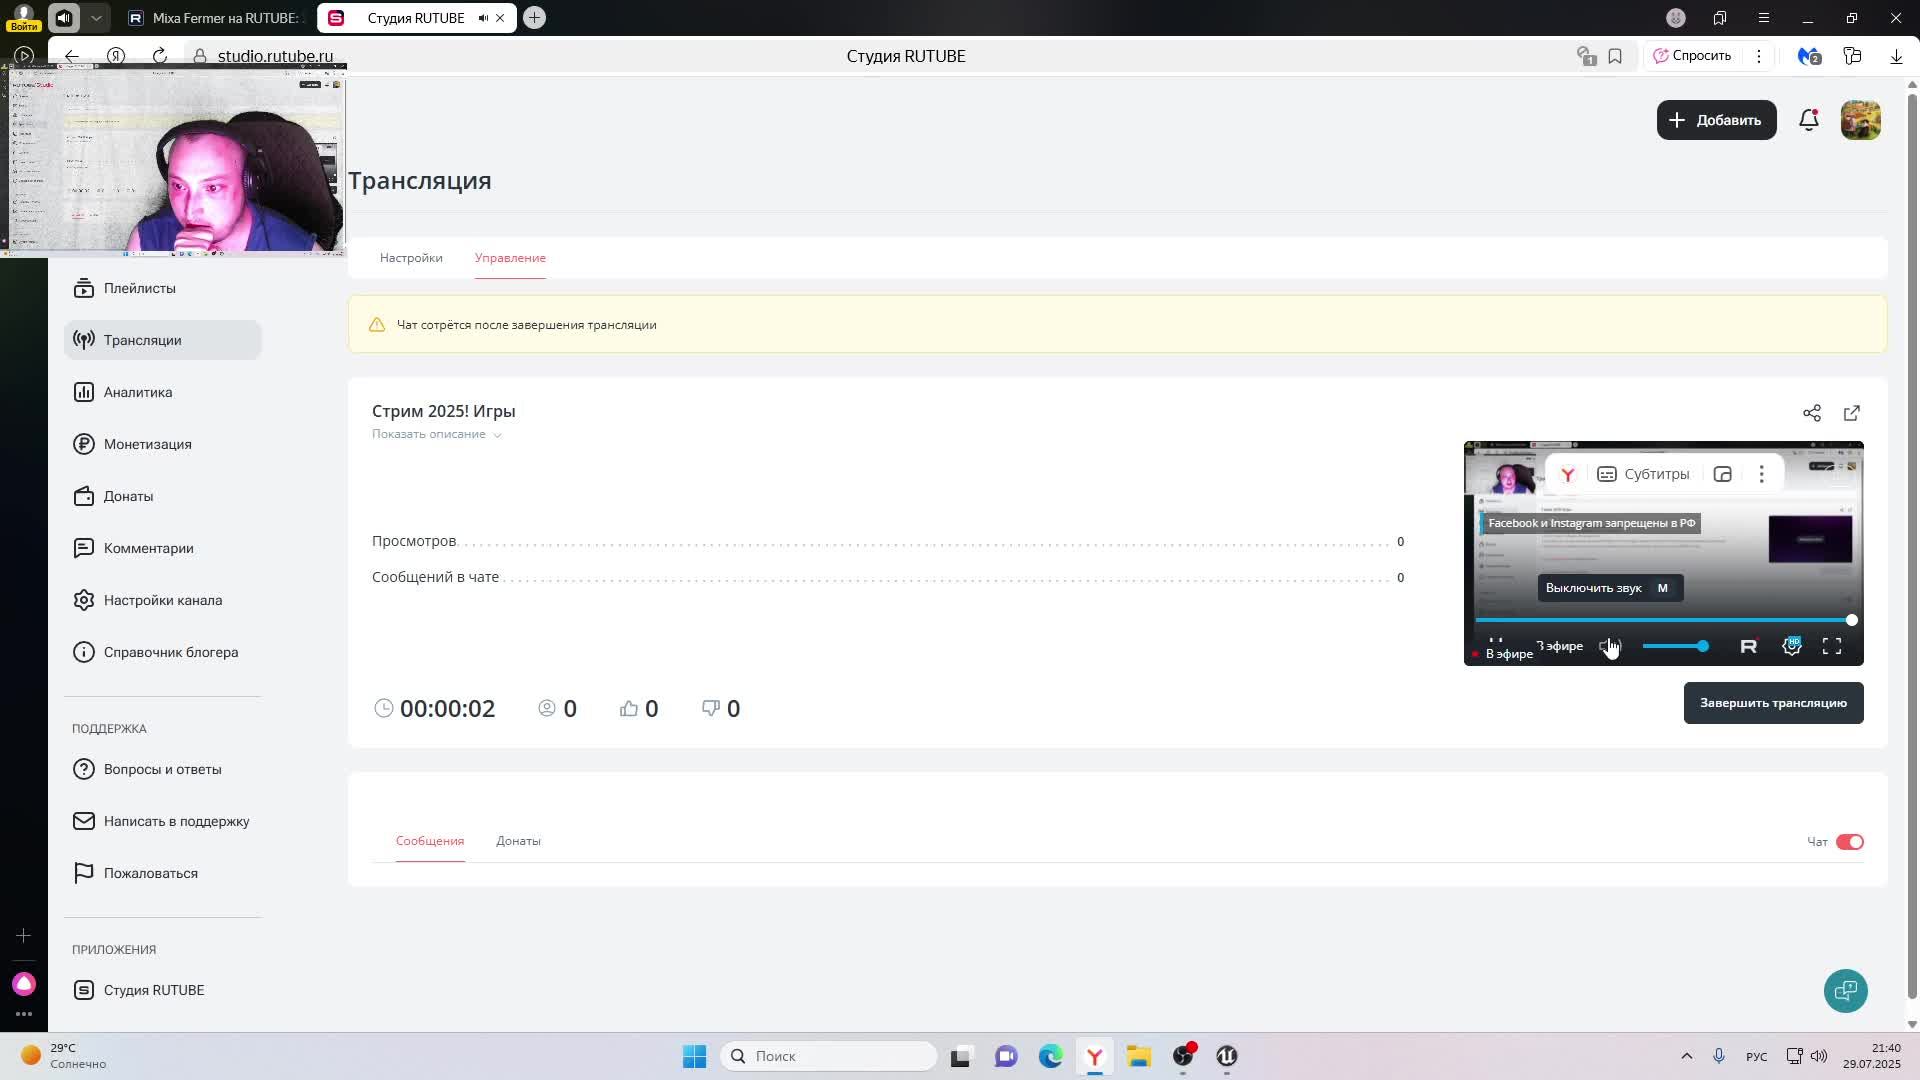1920x1080 pixels.
Task: Open three-dot menu on player overlay
Action: 1761,474
